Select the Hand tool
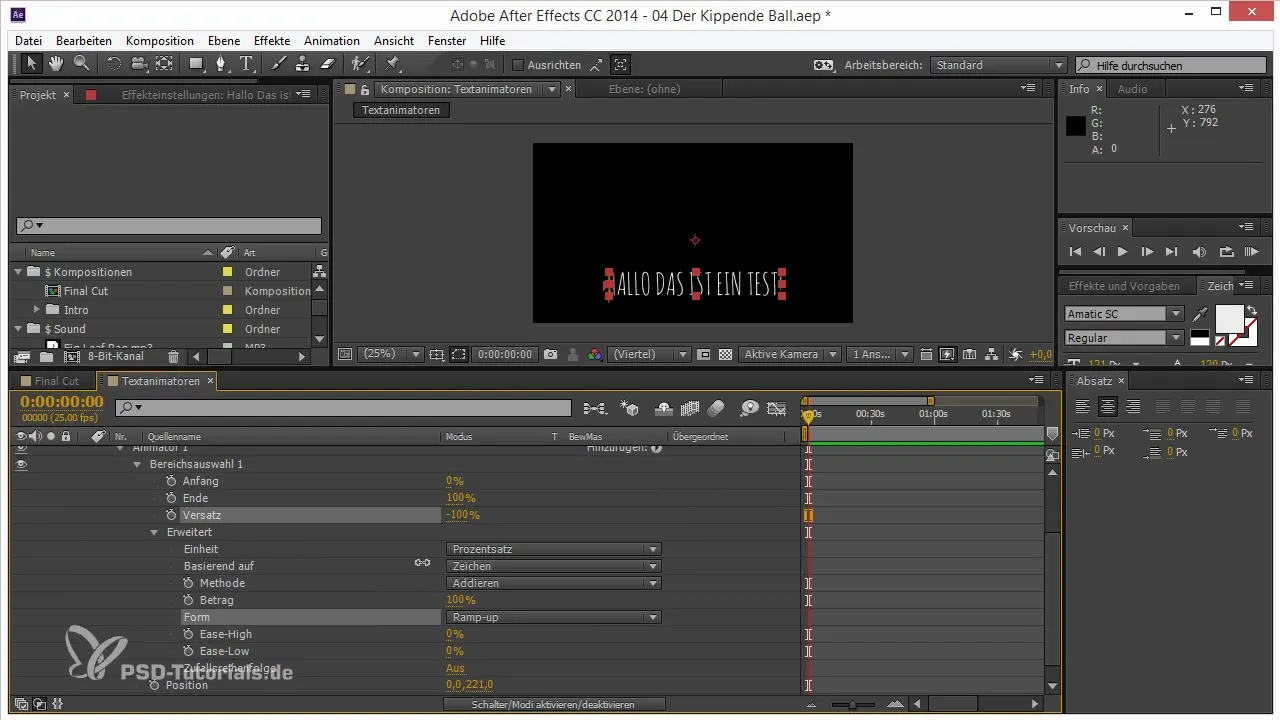 point(56,64)
